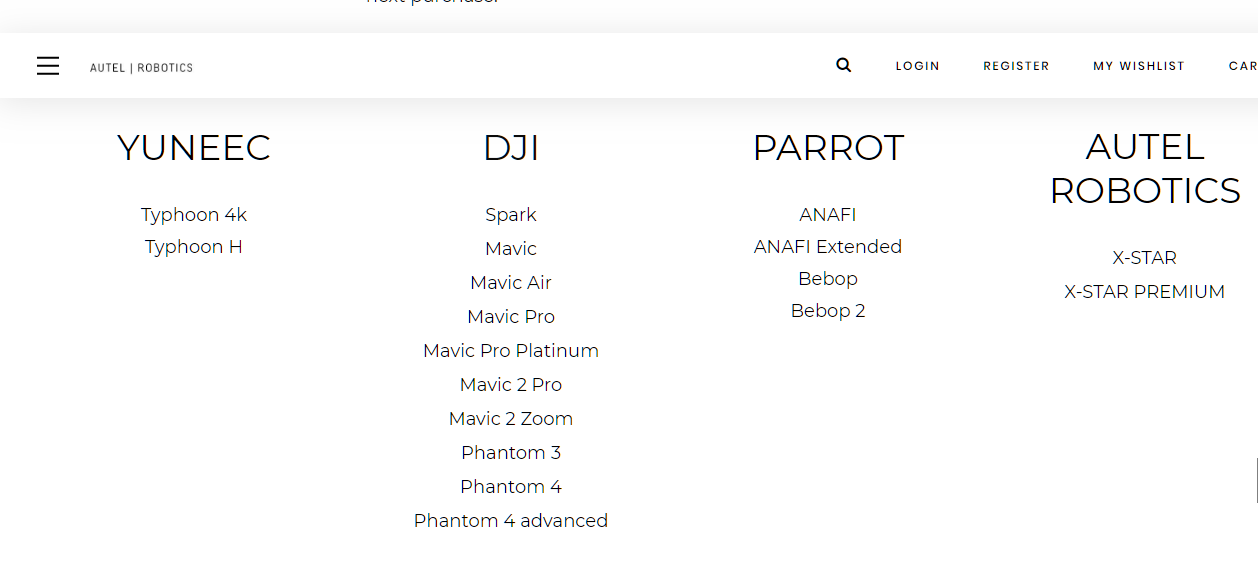Choose the Mavic Air link
The image size is (1258, 571).
(511, 283)
